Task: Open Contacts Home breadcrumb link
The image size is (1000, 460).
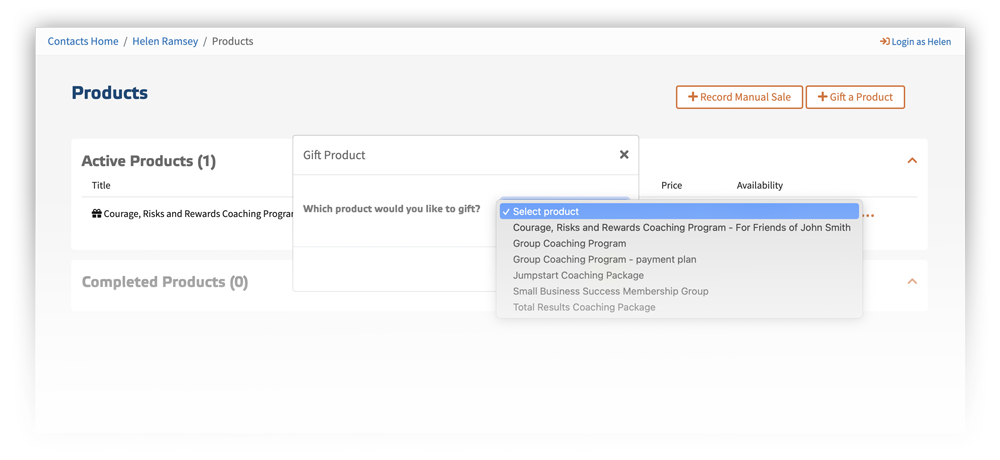Action: (x=83, y=41)
